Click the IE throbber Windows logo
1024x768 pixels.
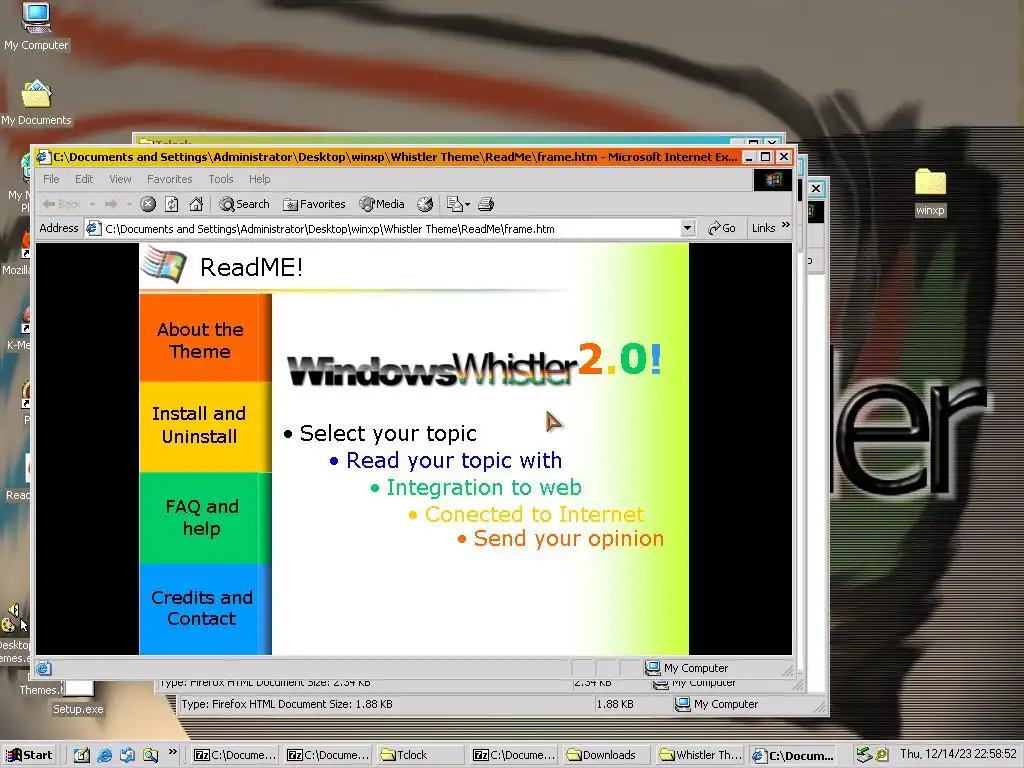click(773, 180)
